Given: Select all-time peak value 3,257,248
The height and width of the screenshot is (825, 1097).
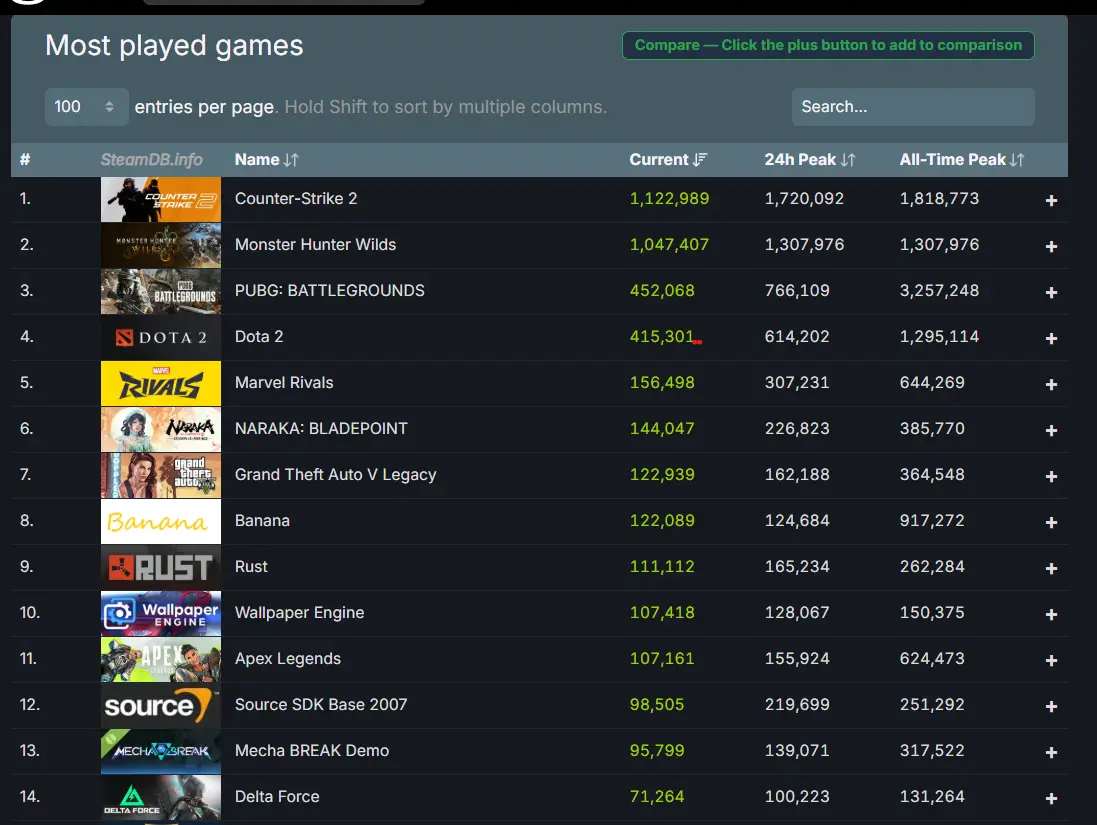Looking at the screenshot, I should [940, 291].
